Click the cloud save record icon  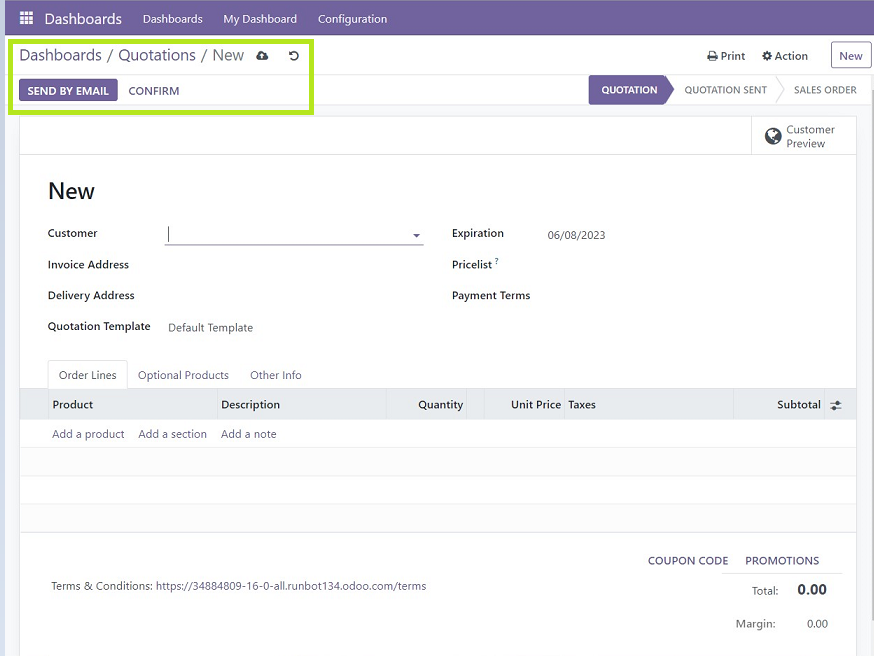(x=262, y=56)
